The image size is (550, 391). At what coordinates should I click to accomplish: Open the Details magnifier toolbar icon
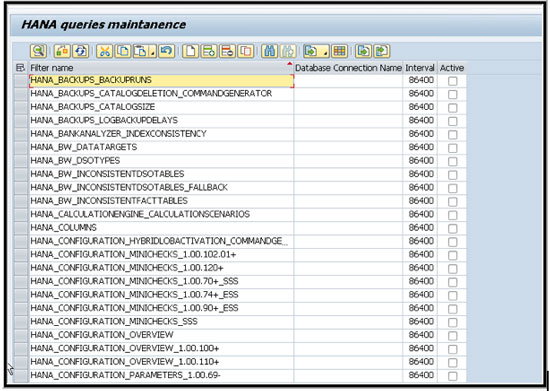(x=38, y=51)
